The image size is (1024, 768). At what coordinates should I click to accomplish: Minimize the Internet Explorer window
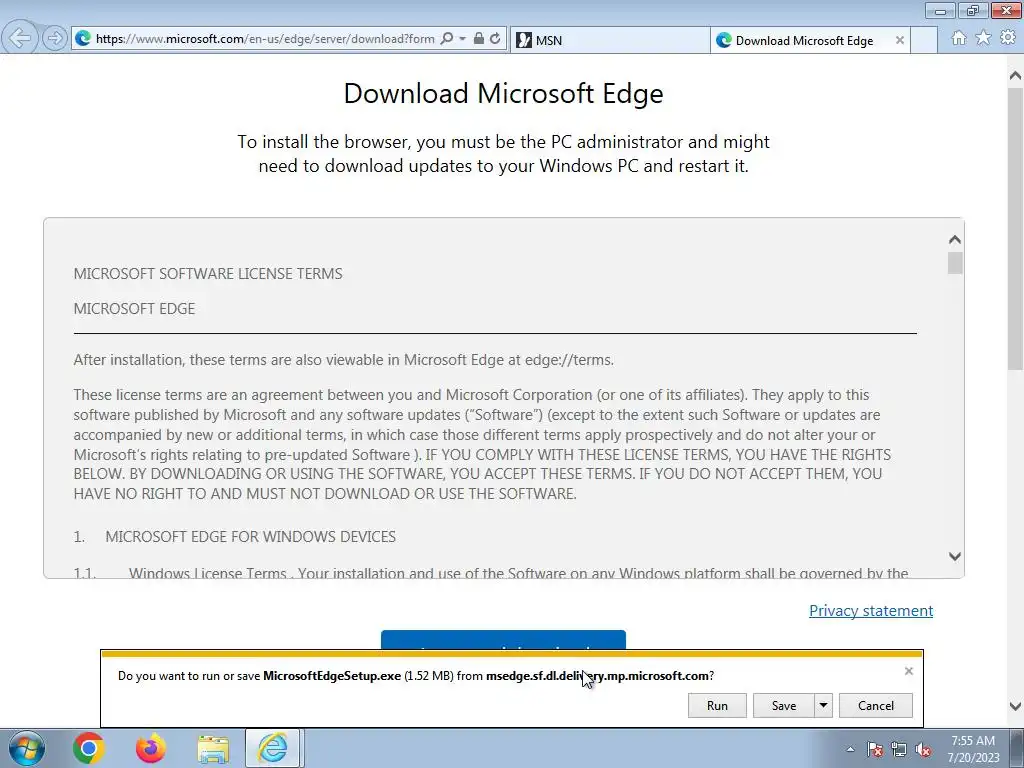tap(940, 10)
